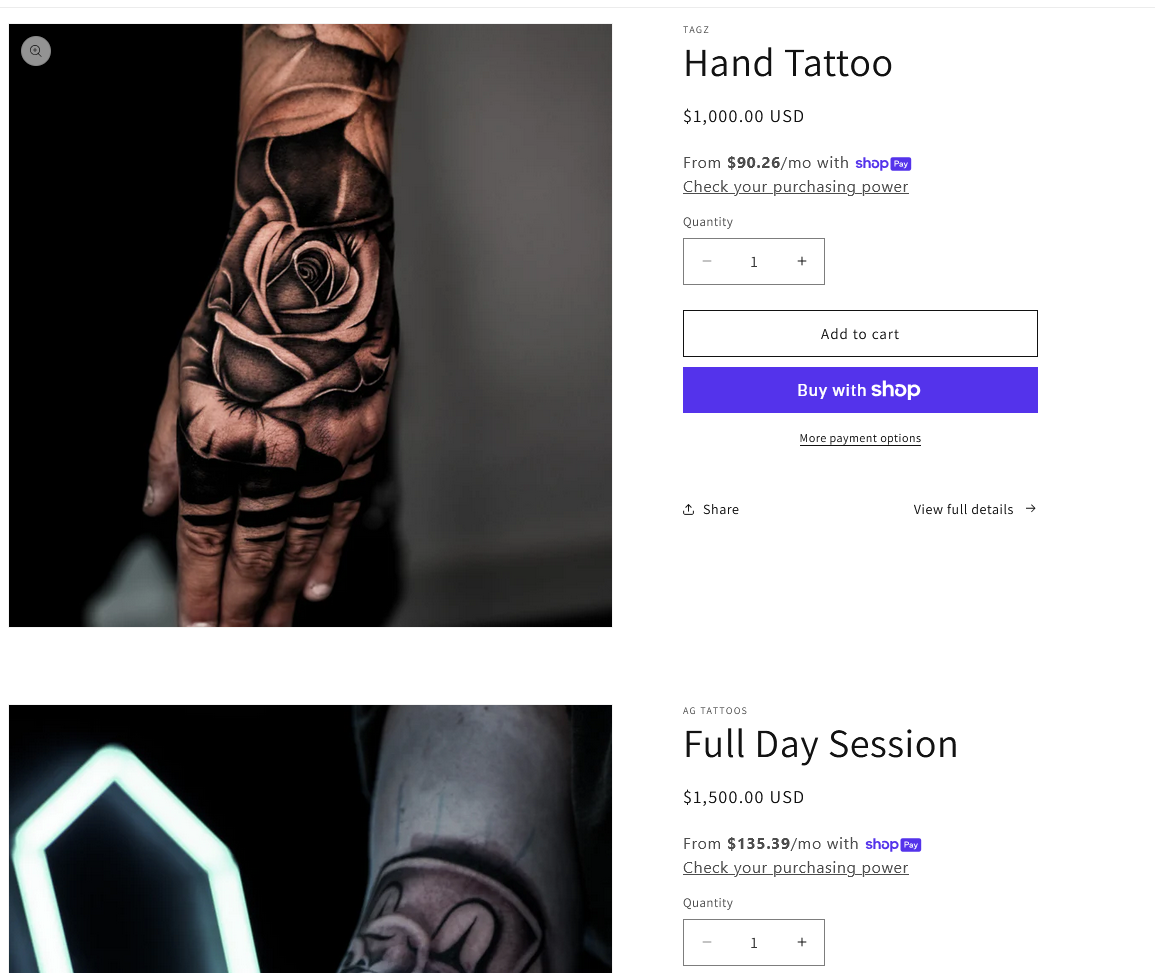1155x973 pixels.
Task: Add Hand Tattoo to cart
Action: point(860,334)
